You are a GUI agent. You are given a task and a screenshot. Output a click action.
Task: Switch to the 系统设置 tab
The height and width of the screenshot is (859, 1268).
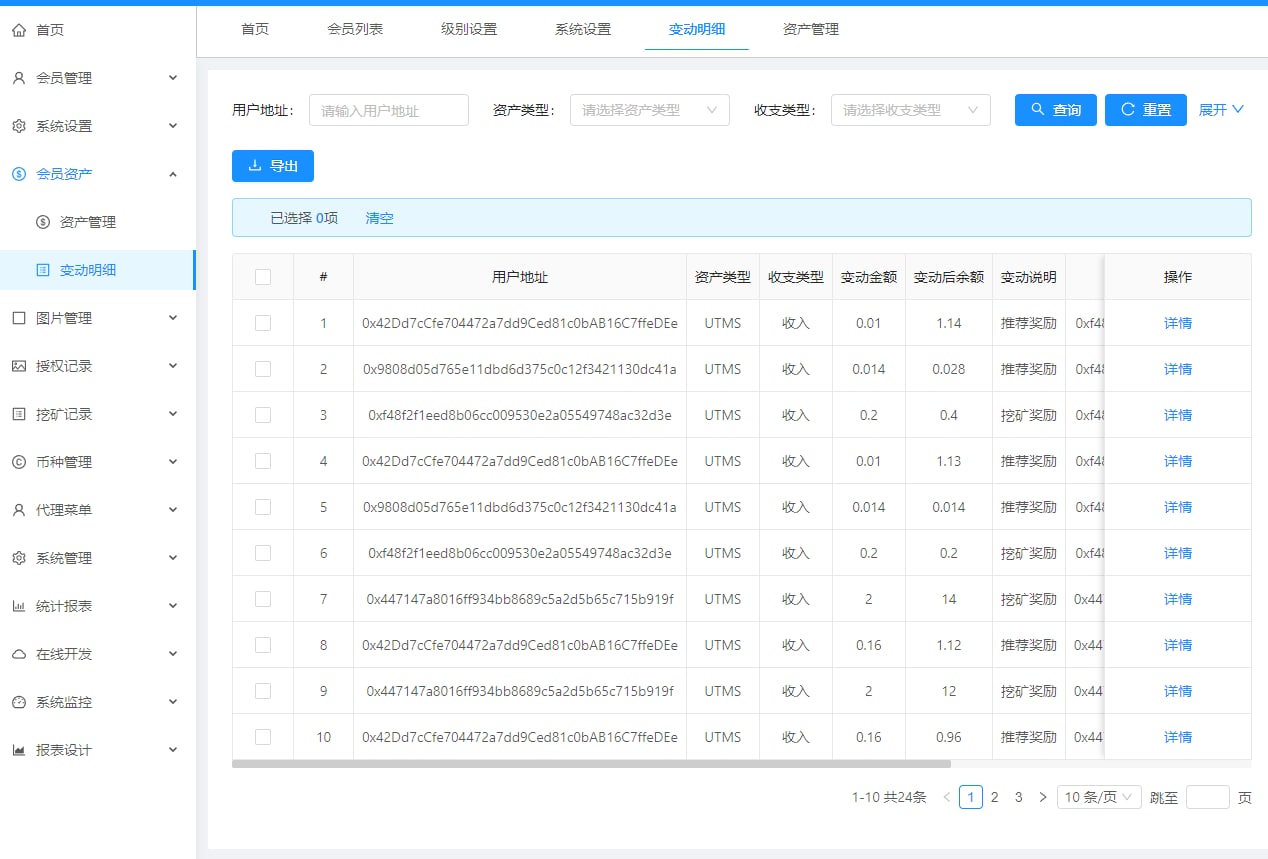click(x=583, y=29)
